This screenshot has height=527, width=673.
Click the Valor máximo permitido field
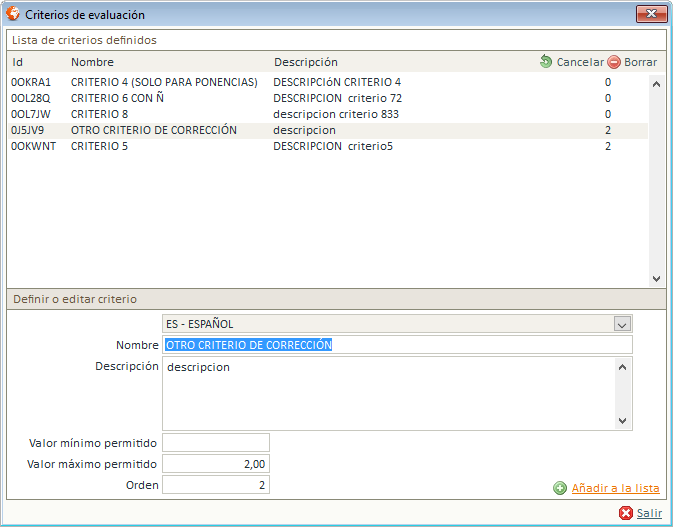coord(216,464)
